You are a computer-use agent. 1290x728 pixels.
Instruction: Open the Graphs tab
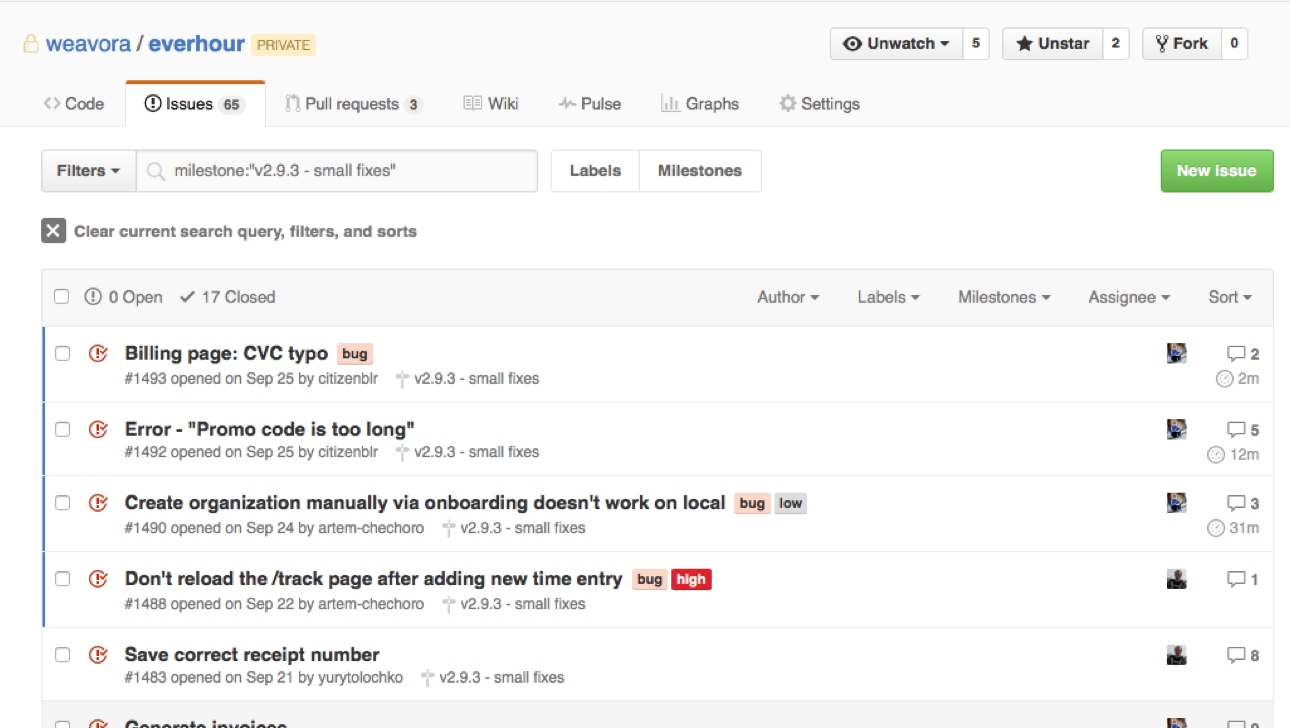click(x=700, y=104)
